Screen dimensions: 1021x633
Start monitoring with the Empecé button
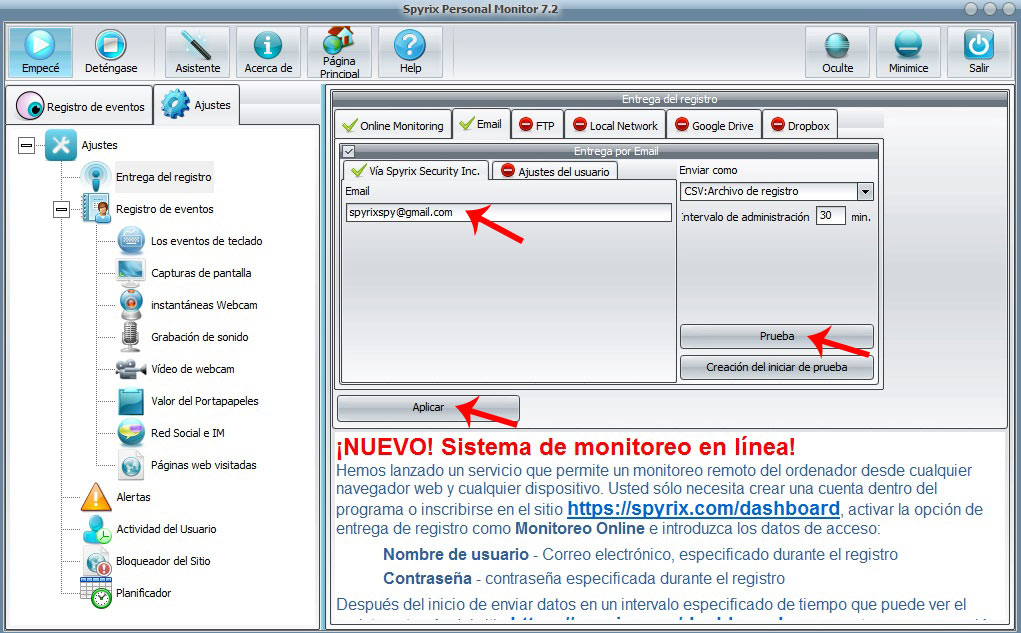click(x=40, y=52)
